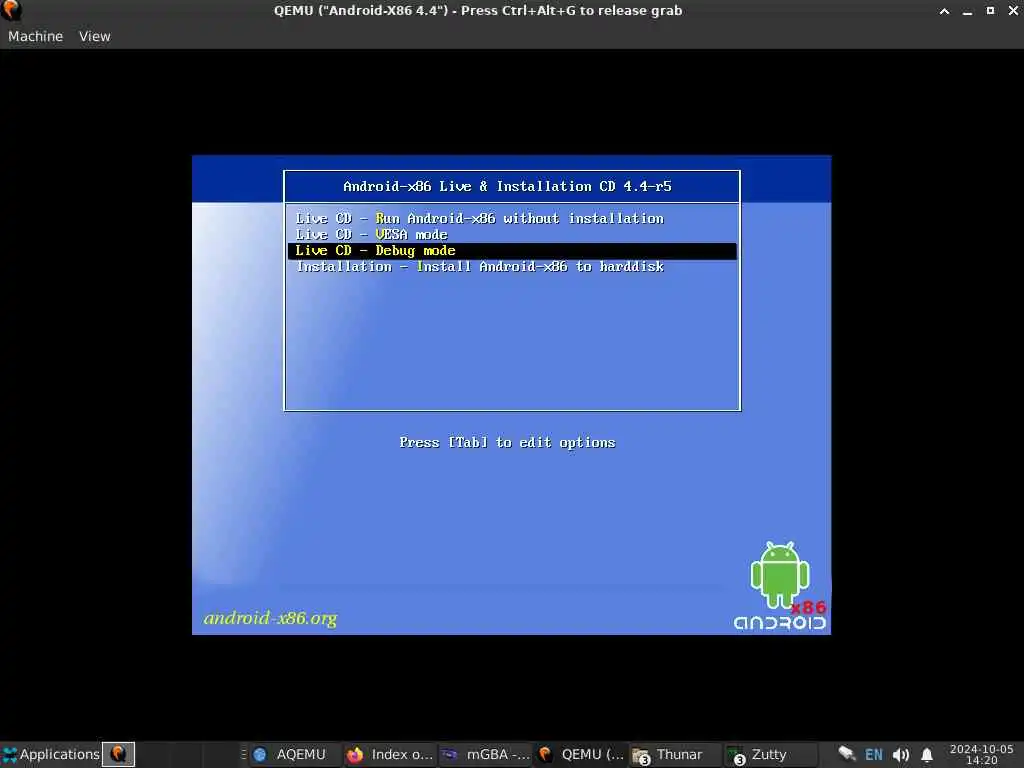Open the Applications menu in taskbar
Image resolution: width=1024 pixels, height=768 pixels.
point(51,754)
